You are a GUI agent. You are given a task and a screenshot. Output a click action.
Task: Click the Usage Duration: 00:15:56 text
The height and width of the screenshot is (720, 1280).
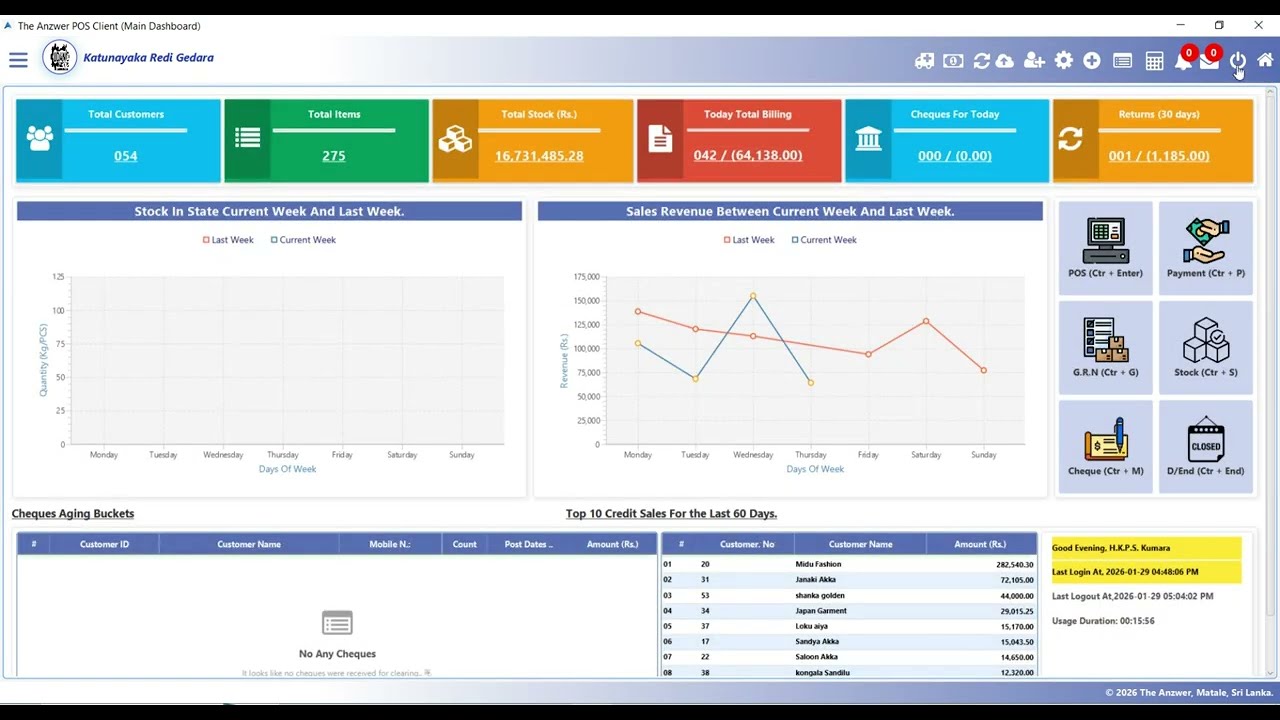coord(1103,621)
